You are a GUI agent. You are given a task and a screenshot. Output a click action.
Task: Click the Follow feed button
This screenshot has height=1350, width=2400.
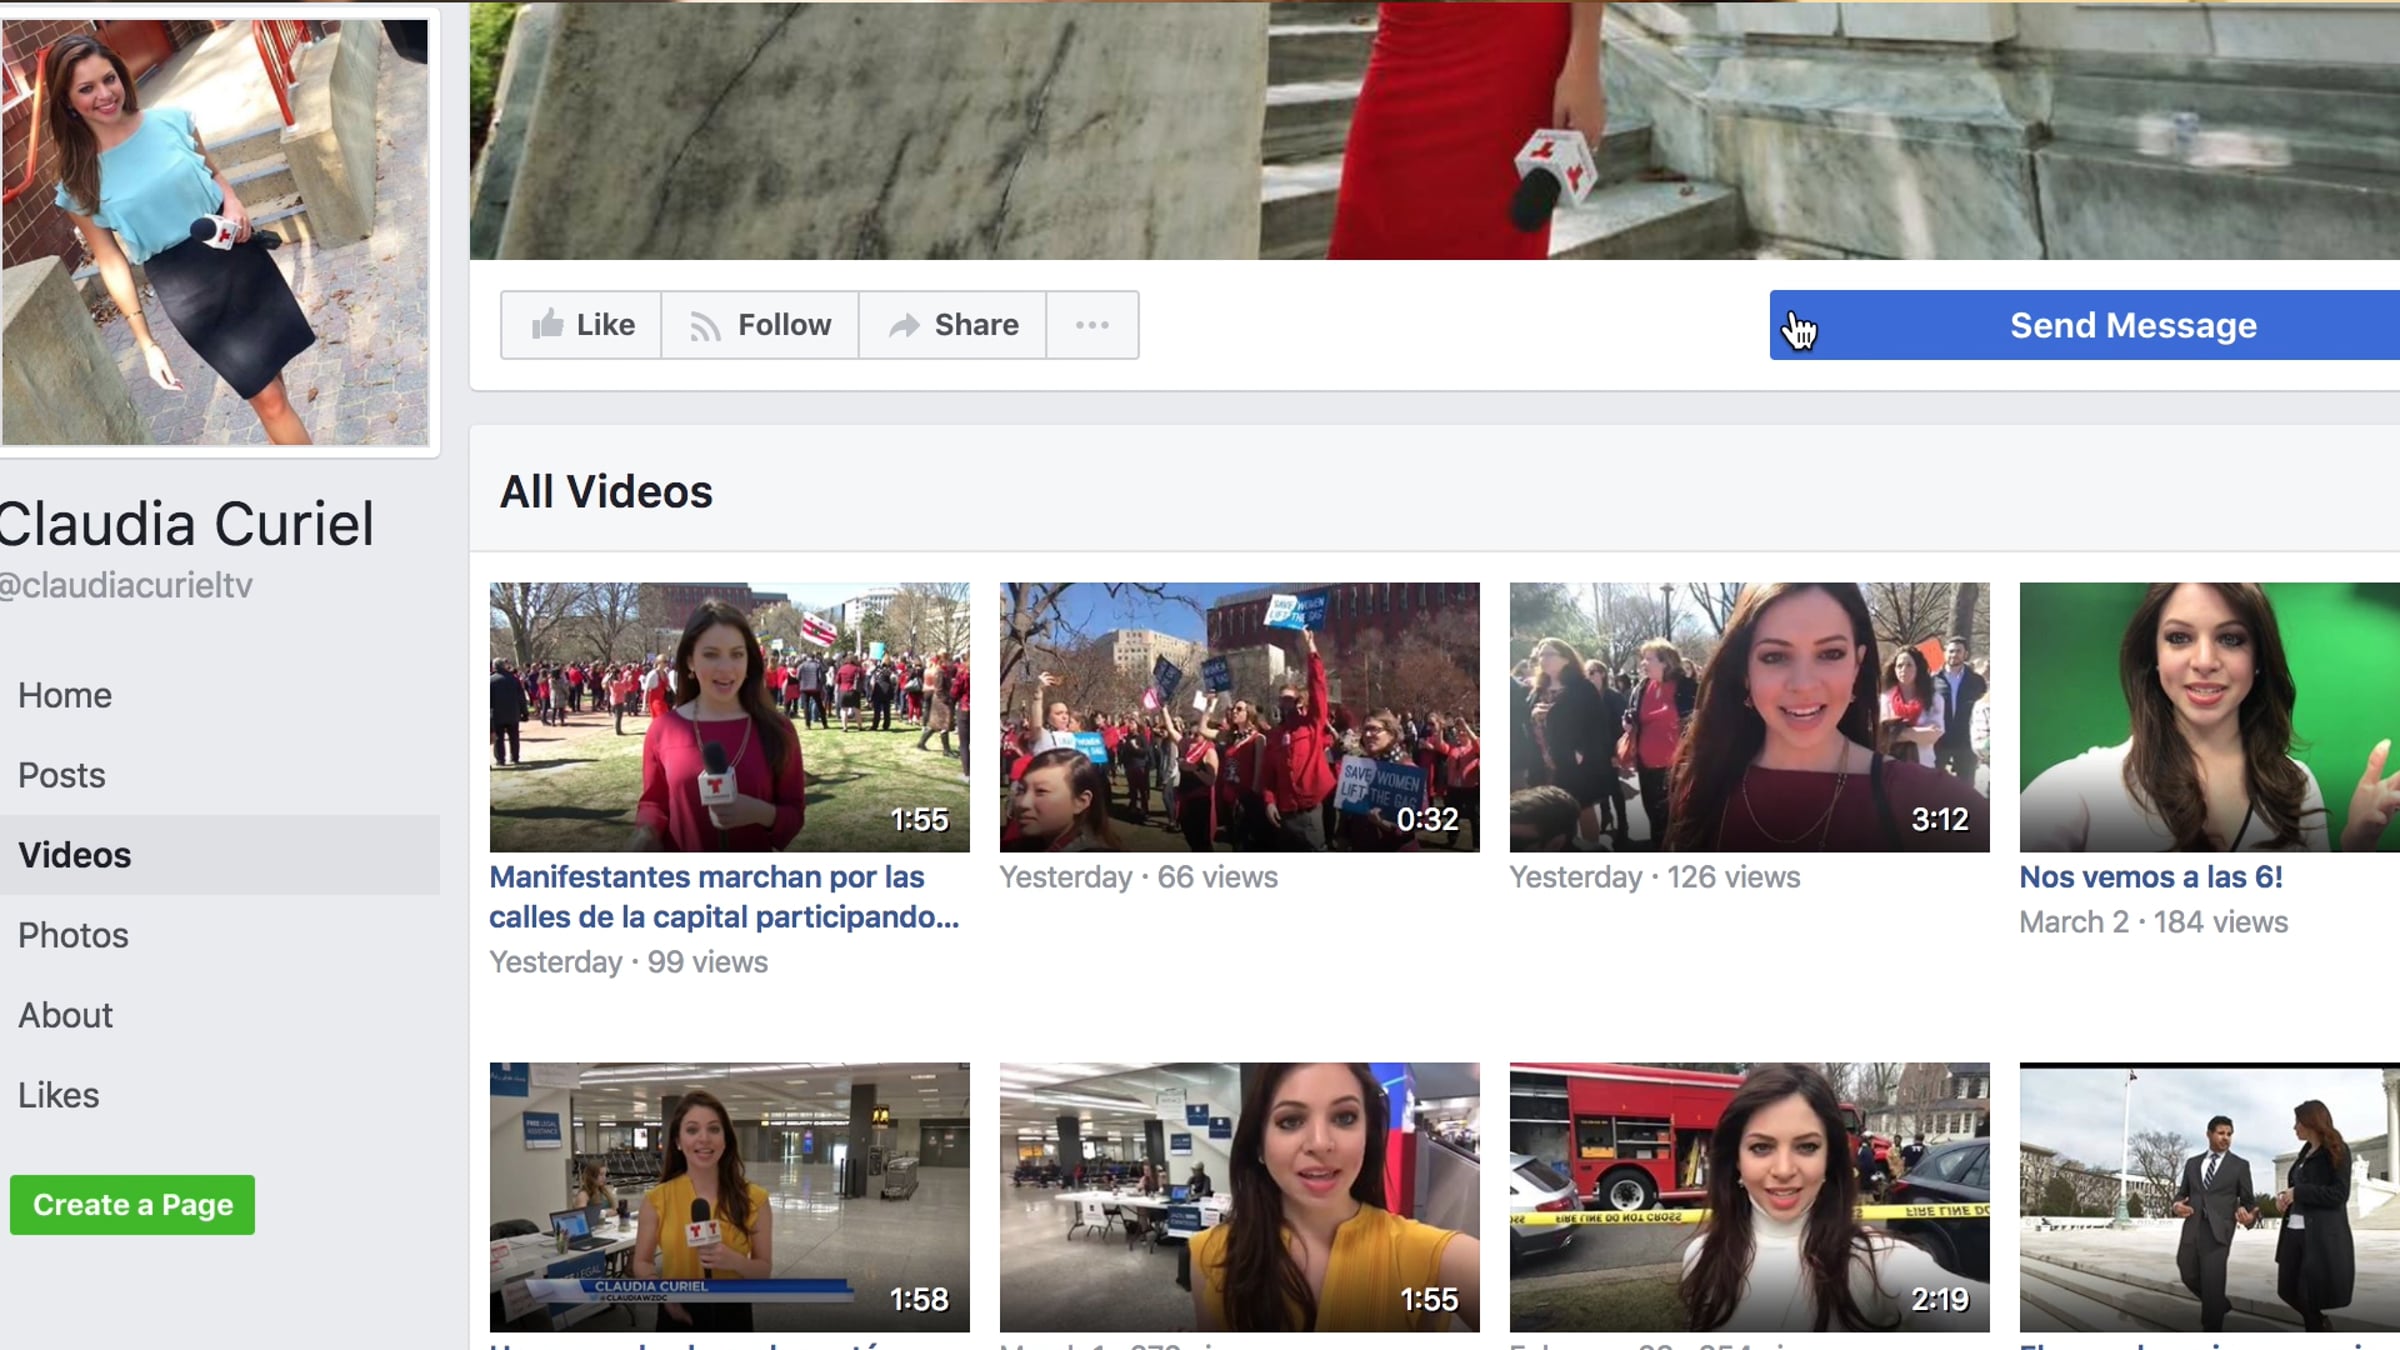(760, 325)
